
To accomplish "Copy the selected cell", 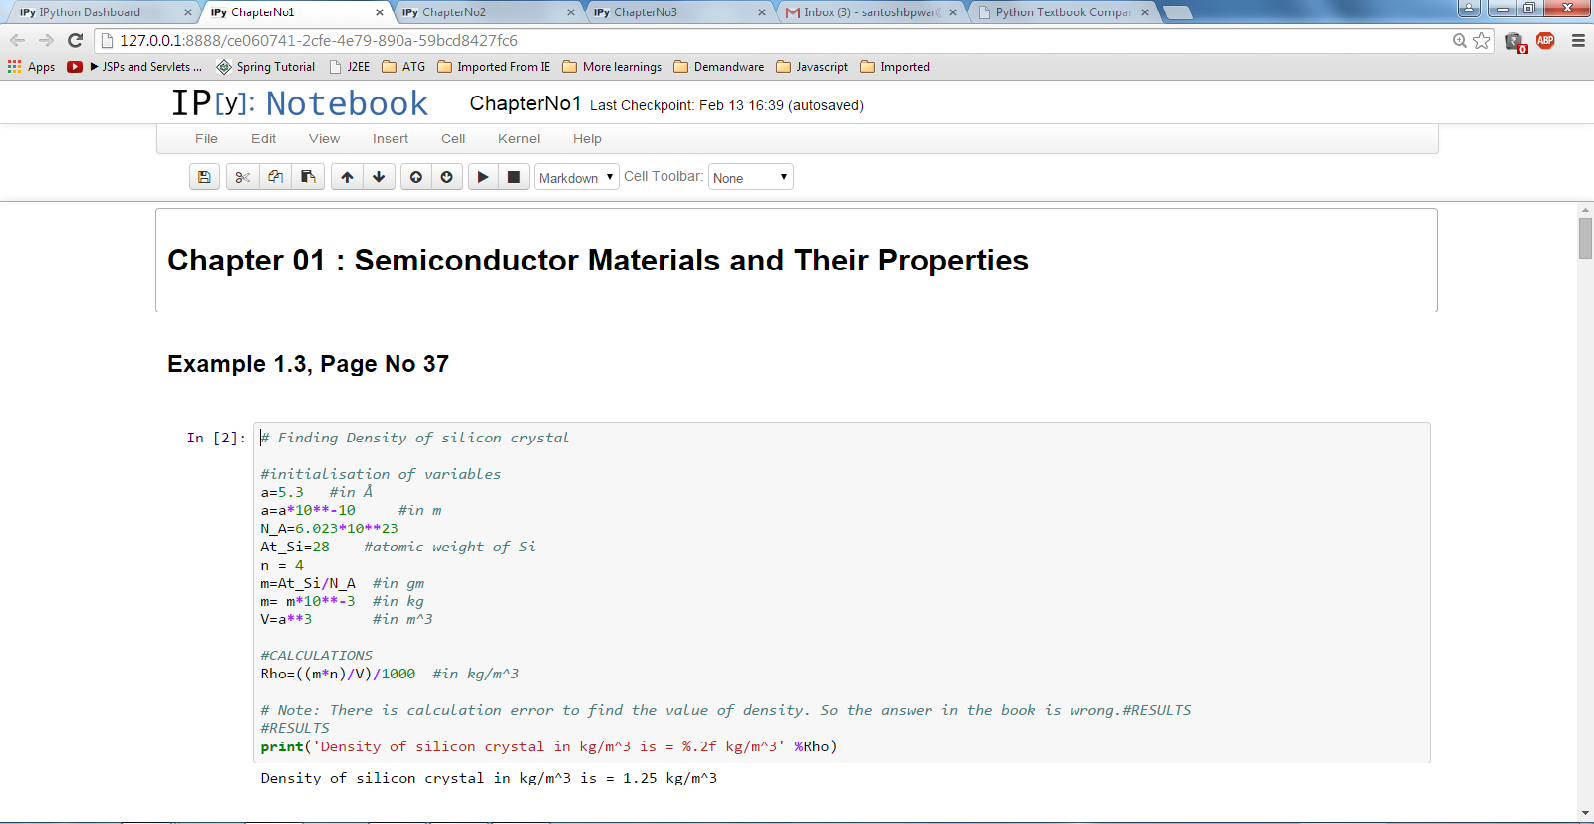I will pyautogui.click(x=275, y=177).
